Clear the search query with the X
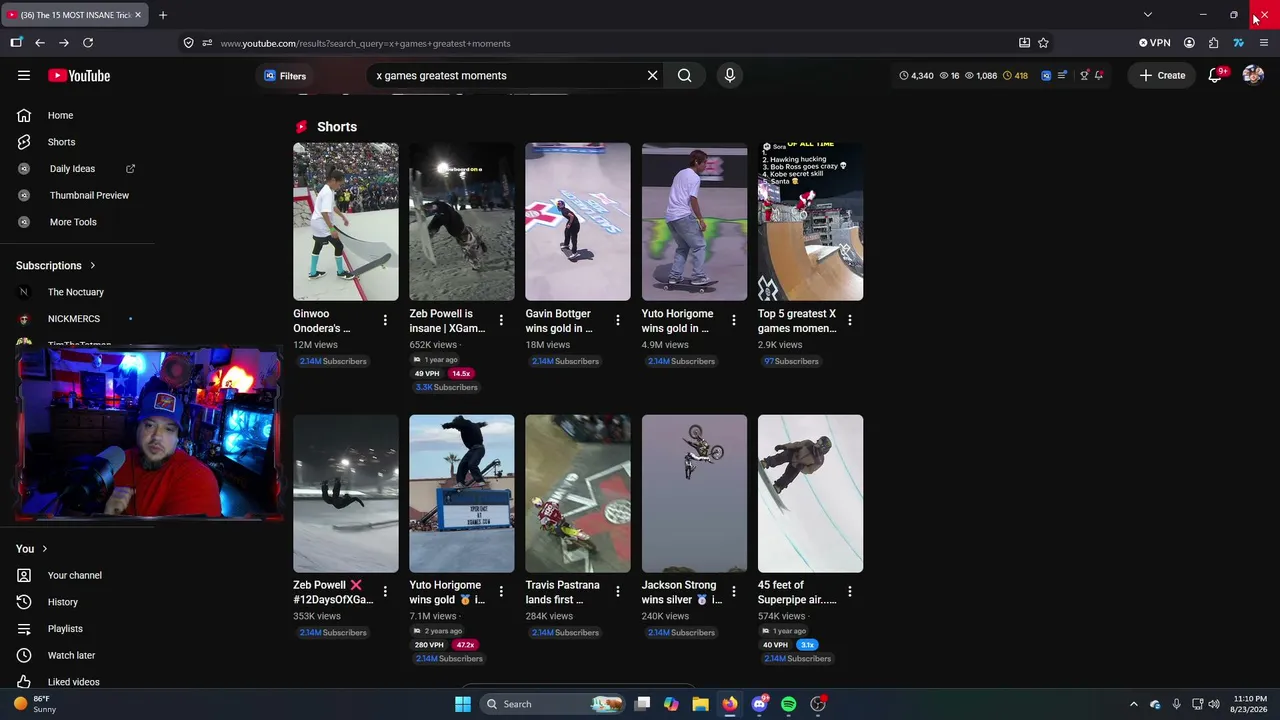The width and height of the screenshot is (1280, 720). [x=652, y=75]
